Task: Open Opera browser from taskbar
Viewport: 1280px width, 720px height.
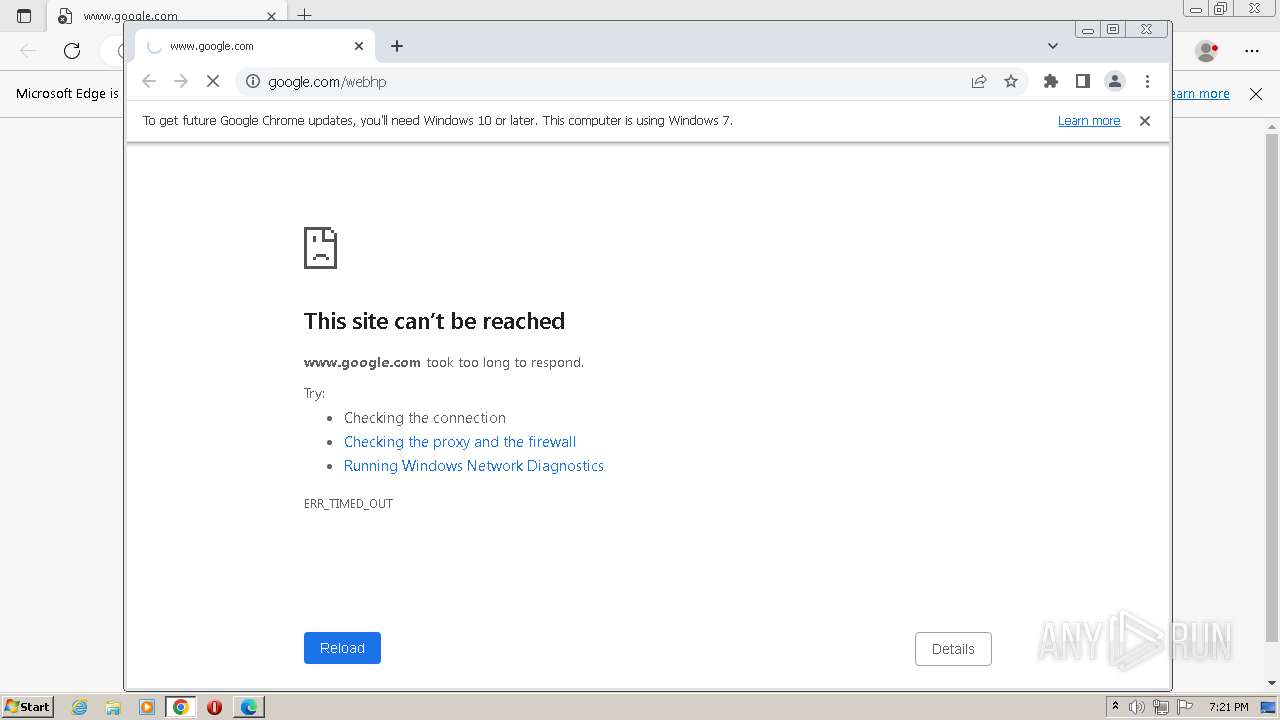Action: tap(214, 707)
